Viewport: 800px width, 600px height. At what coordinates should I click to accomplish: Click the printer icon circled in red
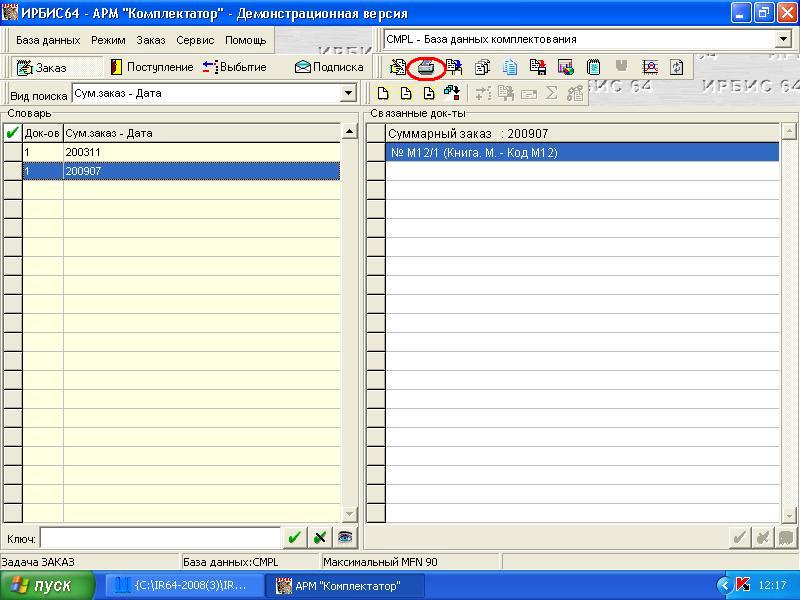tap(427, 68)
